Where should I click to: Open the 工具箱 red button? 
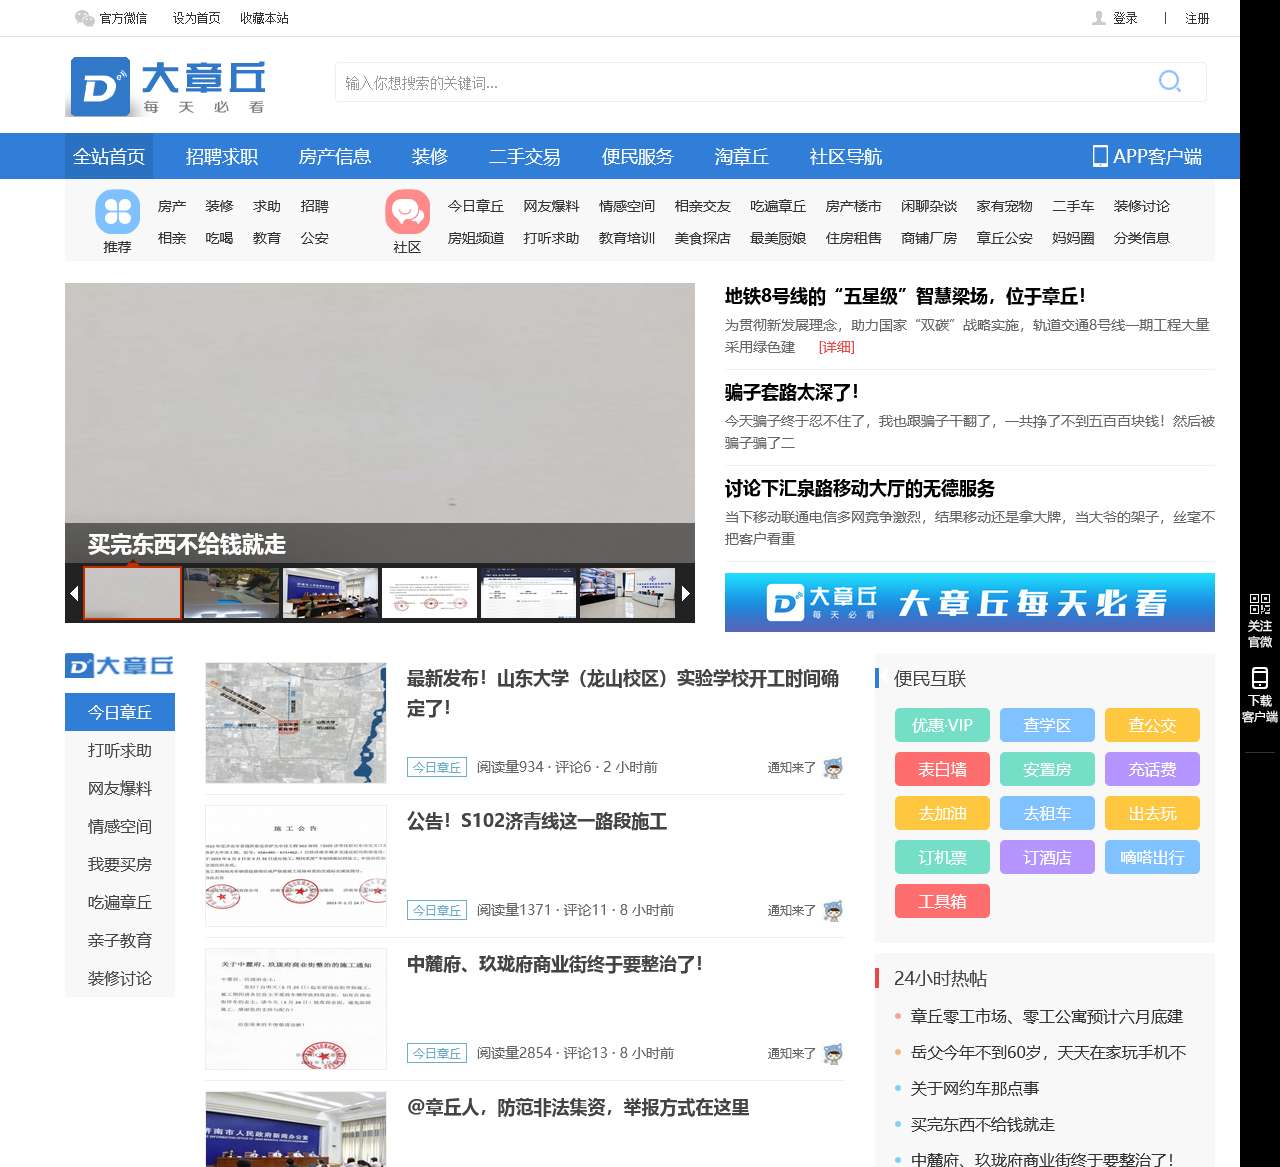941,901
